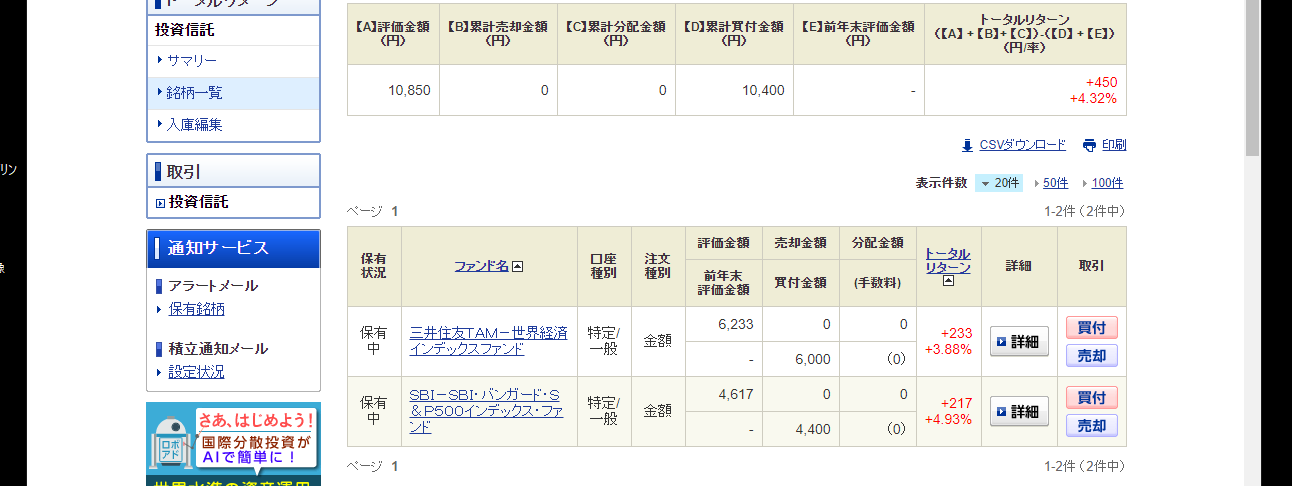Image resolution: width=1292 pixels, height=486 pixels.
Task: Open 詳細 for 三井住友TAM fund
Action: coord(1019,341)
